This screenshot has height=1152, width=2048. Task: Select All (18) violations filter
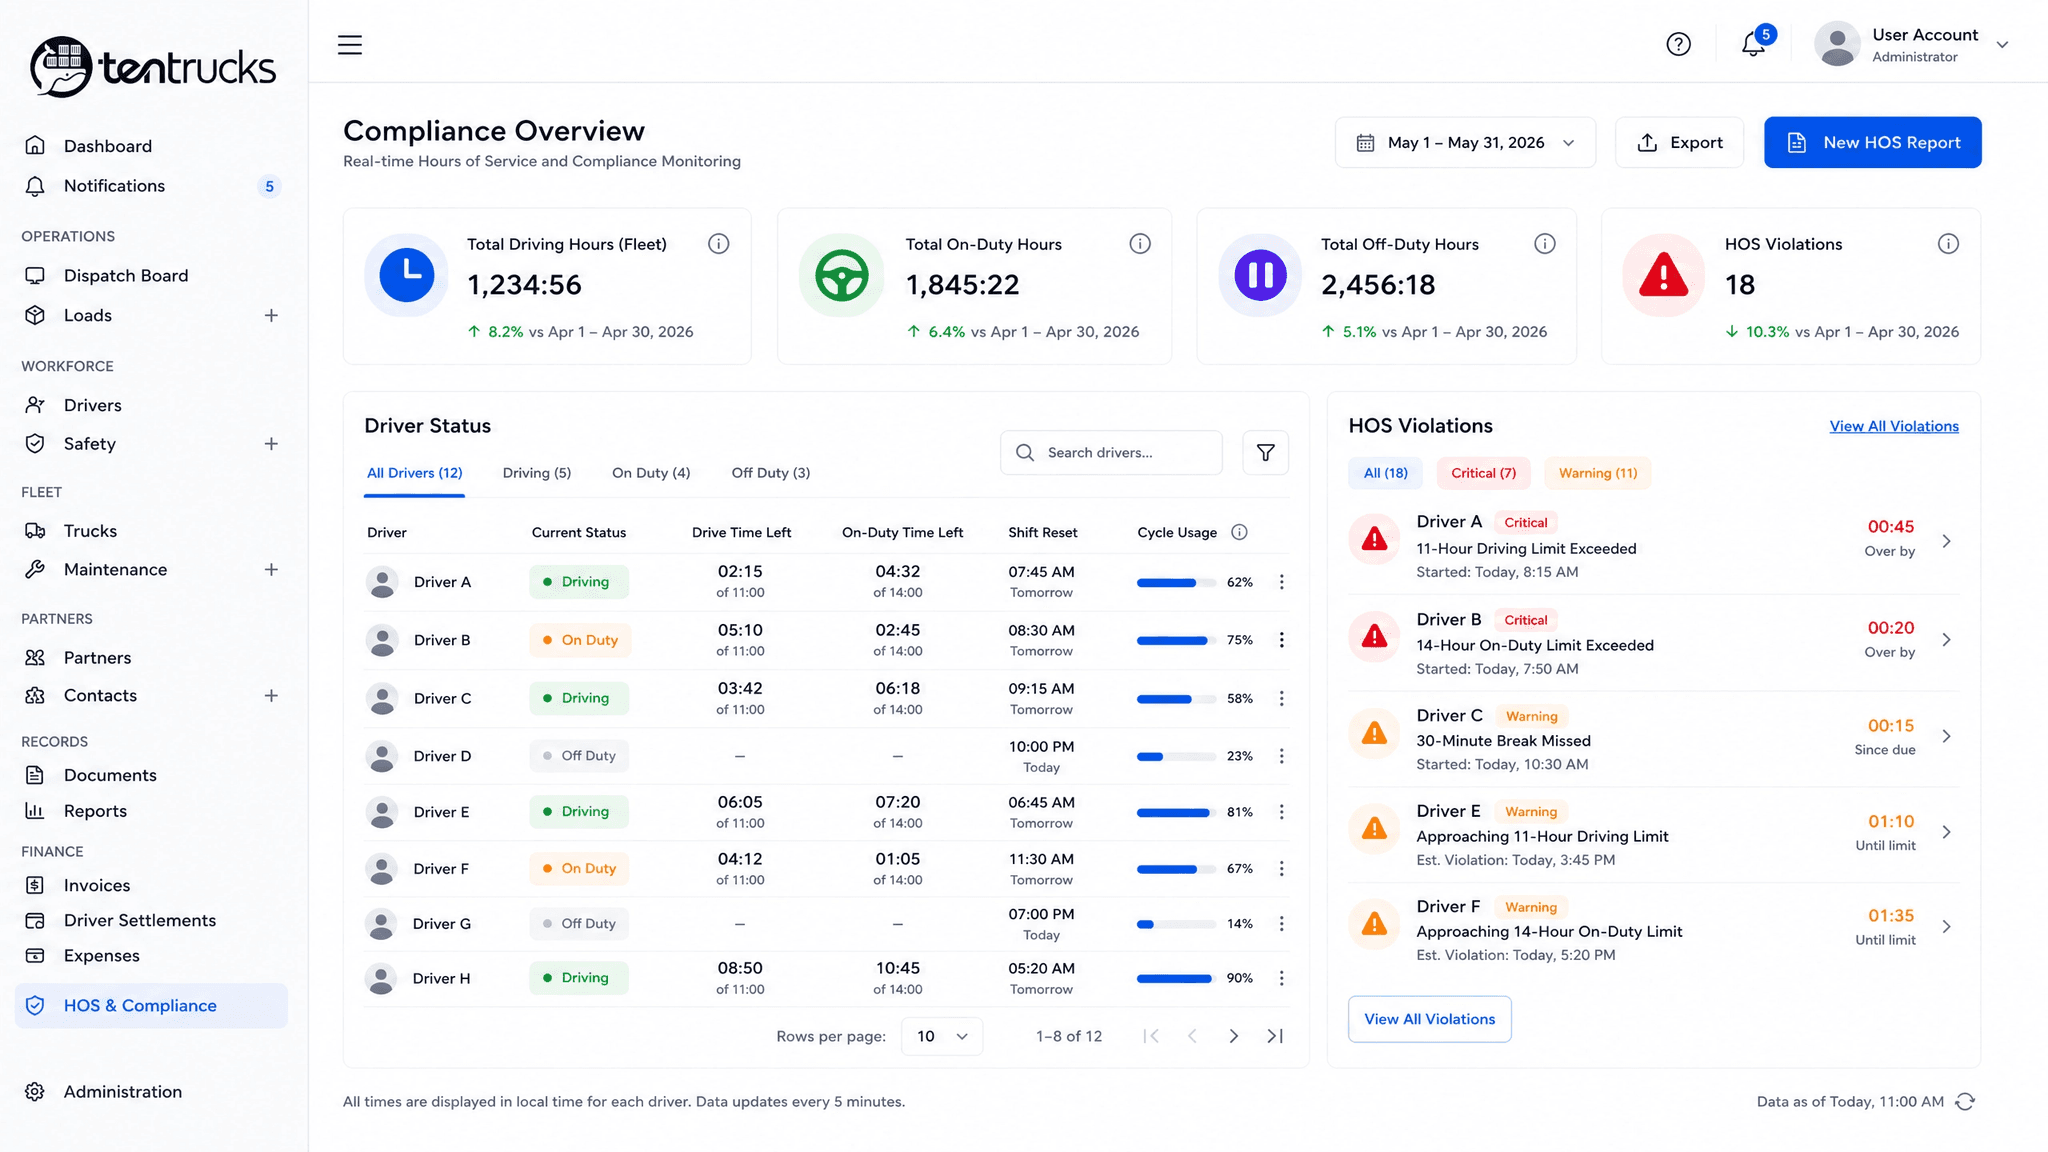pos(1386,473)
